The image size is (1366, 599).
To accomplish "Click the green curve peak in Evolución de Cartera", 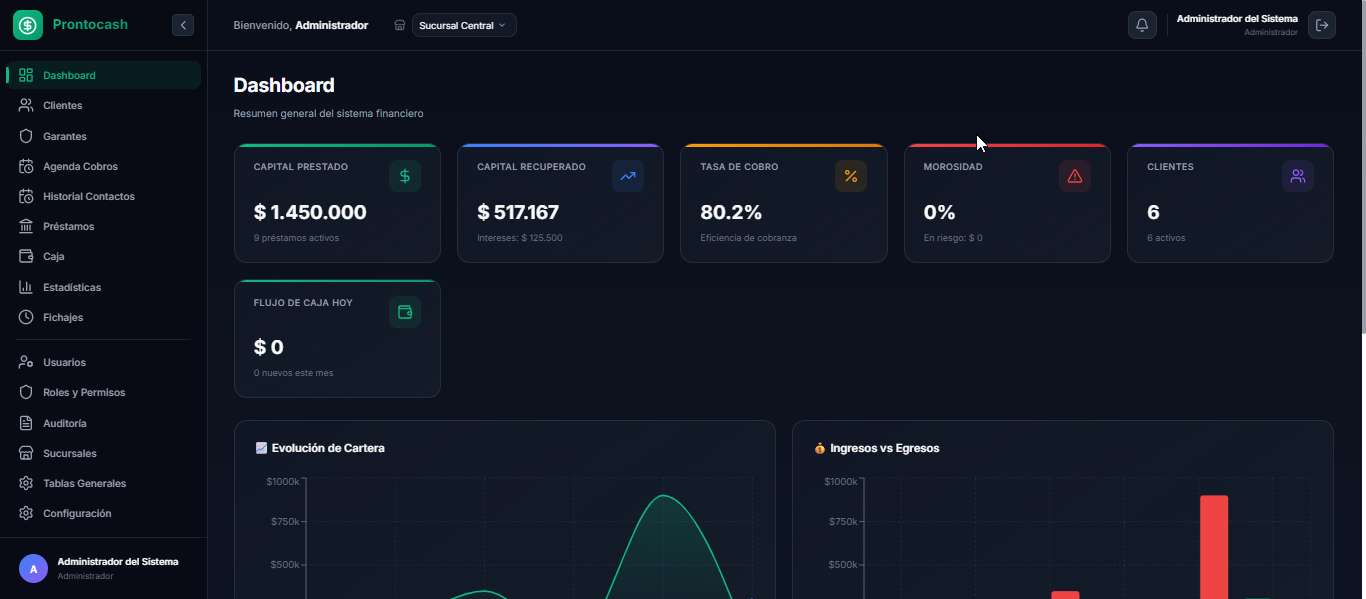I will click(662, 497).
